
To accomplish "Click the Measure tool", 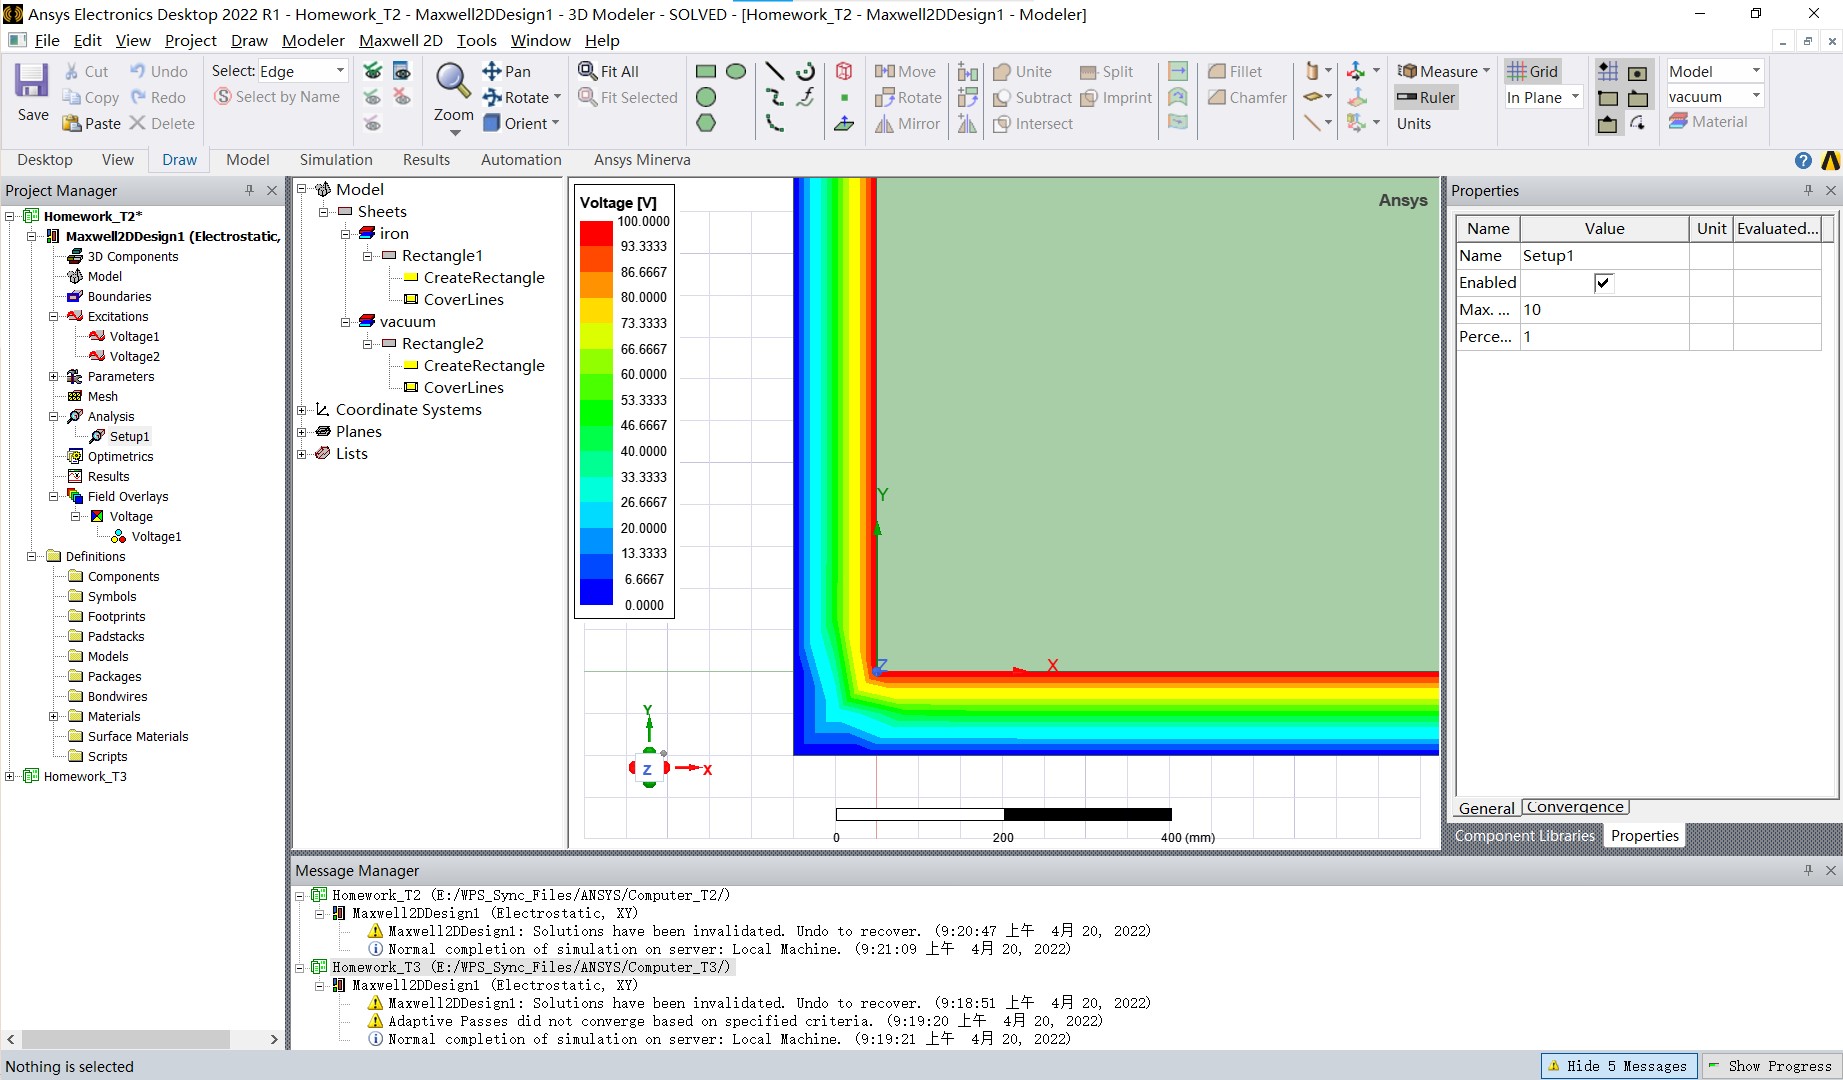I will pyautogui.click(x=1437, y=71).
